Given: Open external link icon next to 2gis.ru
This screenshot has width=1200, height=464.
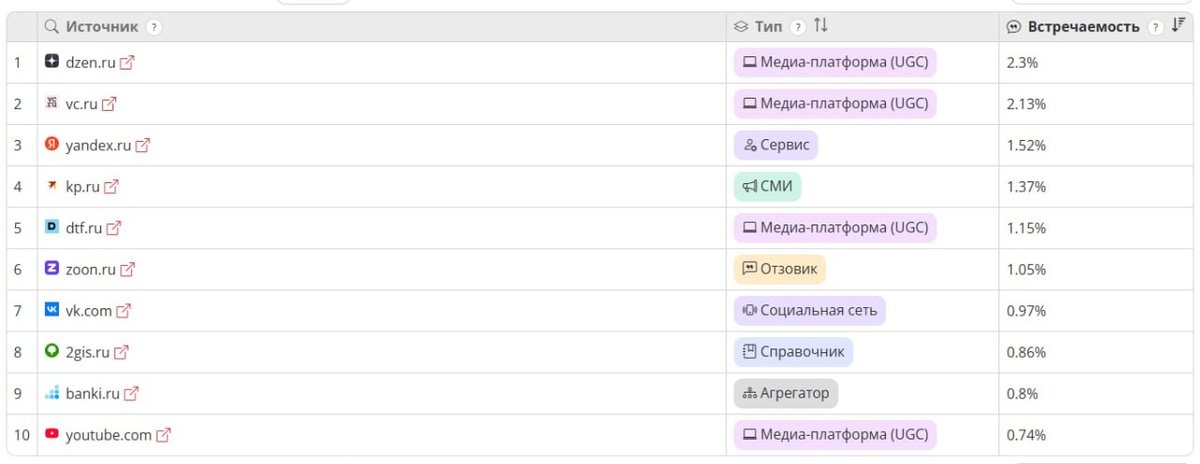Looking at the screenshot, I should (121, 352).
